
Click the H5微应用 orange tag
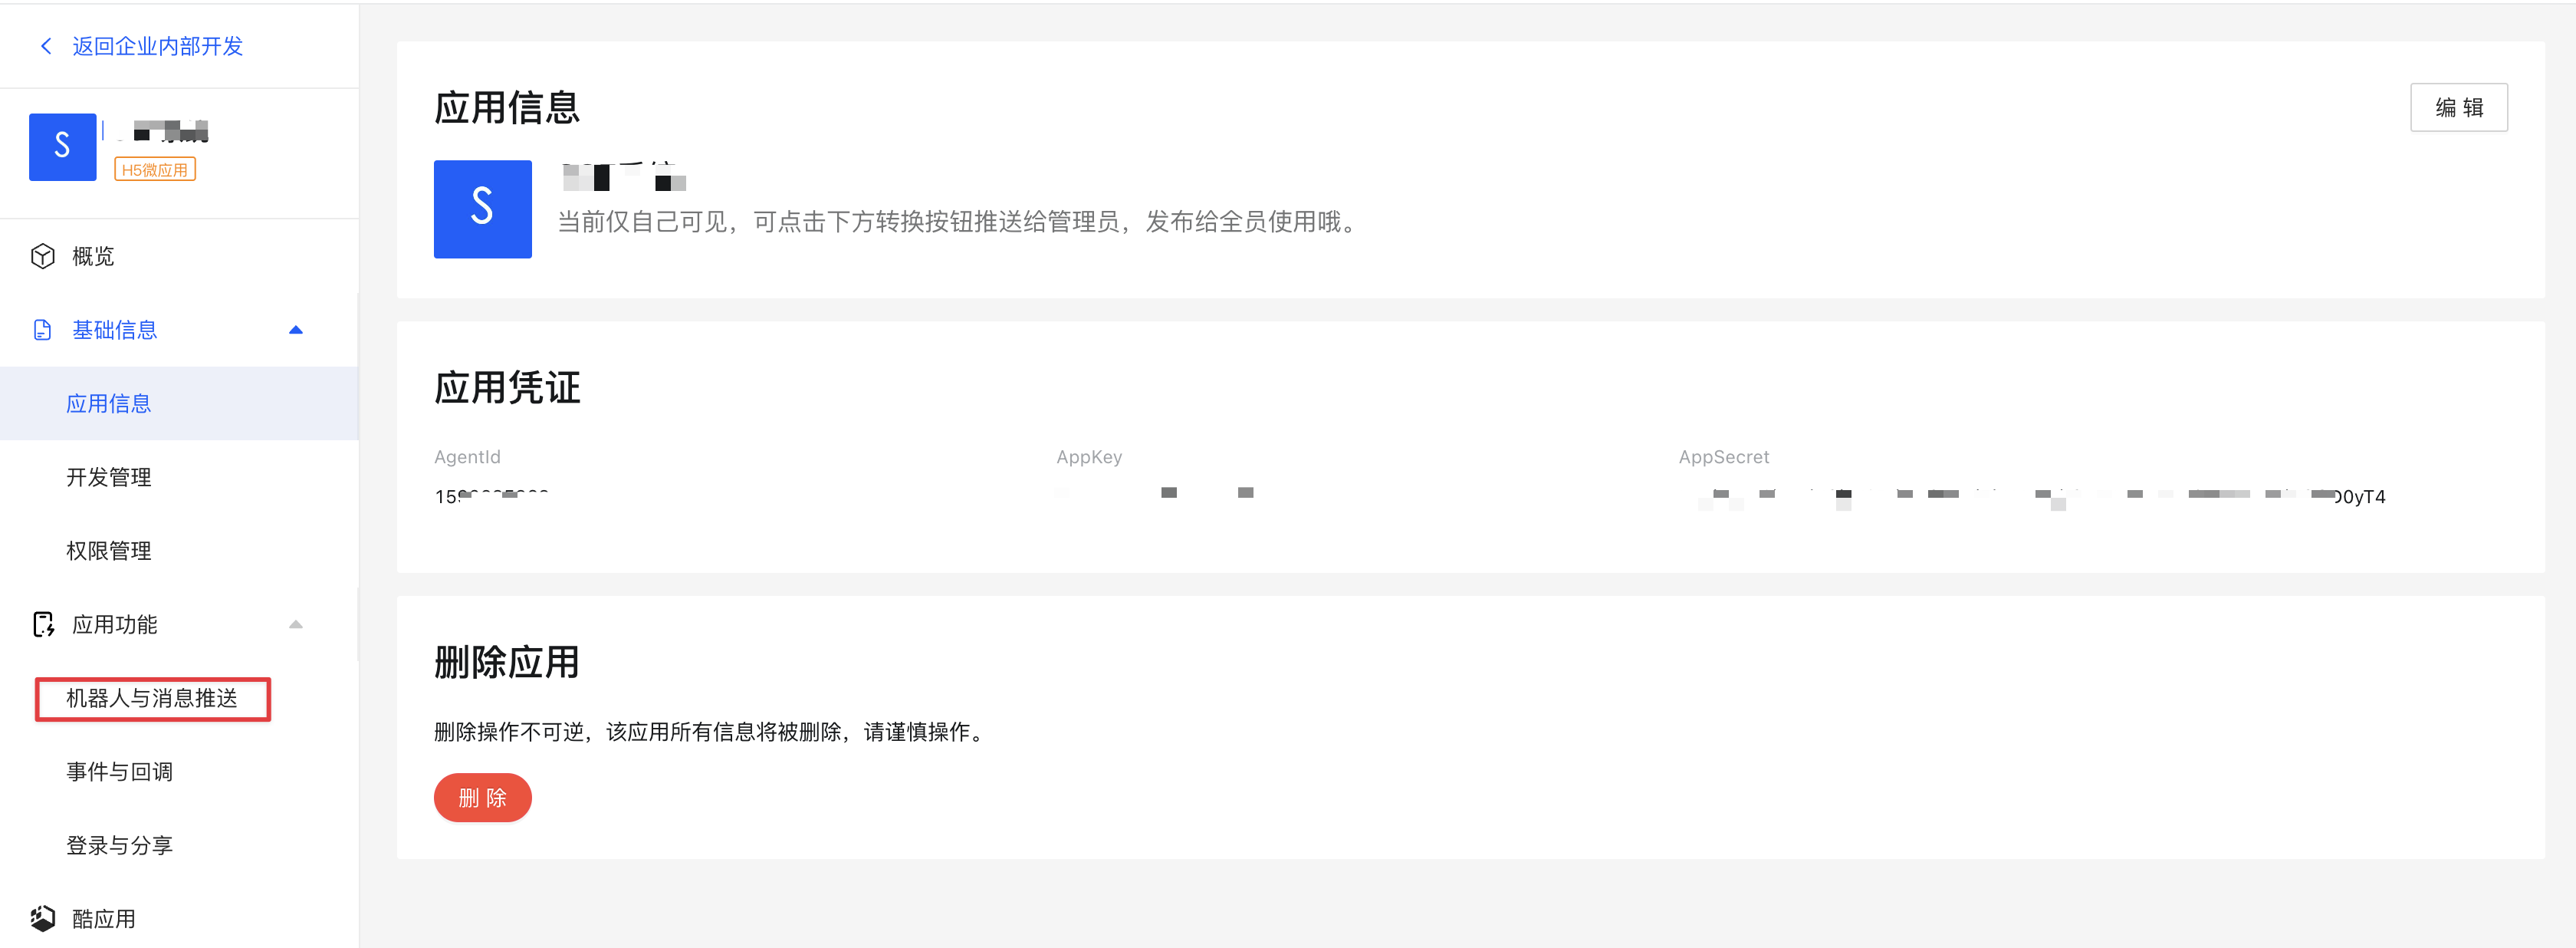pyautogui.click(x=155, y=170)
